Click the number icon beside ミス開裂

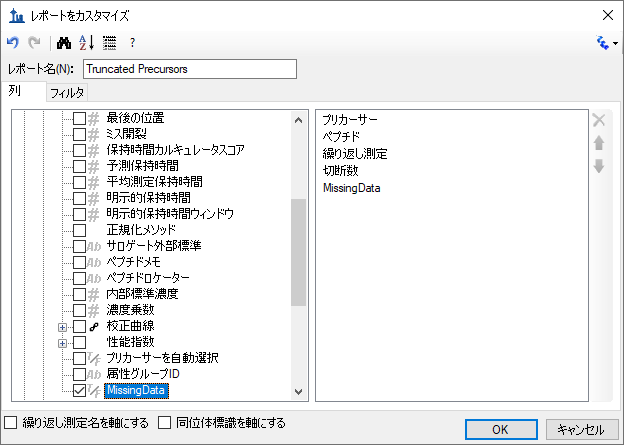[x=94, y=135]
